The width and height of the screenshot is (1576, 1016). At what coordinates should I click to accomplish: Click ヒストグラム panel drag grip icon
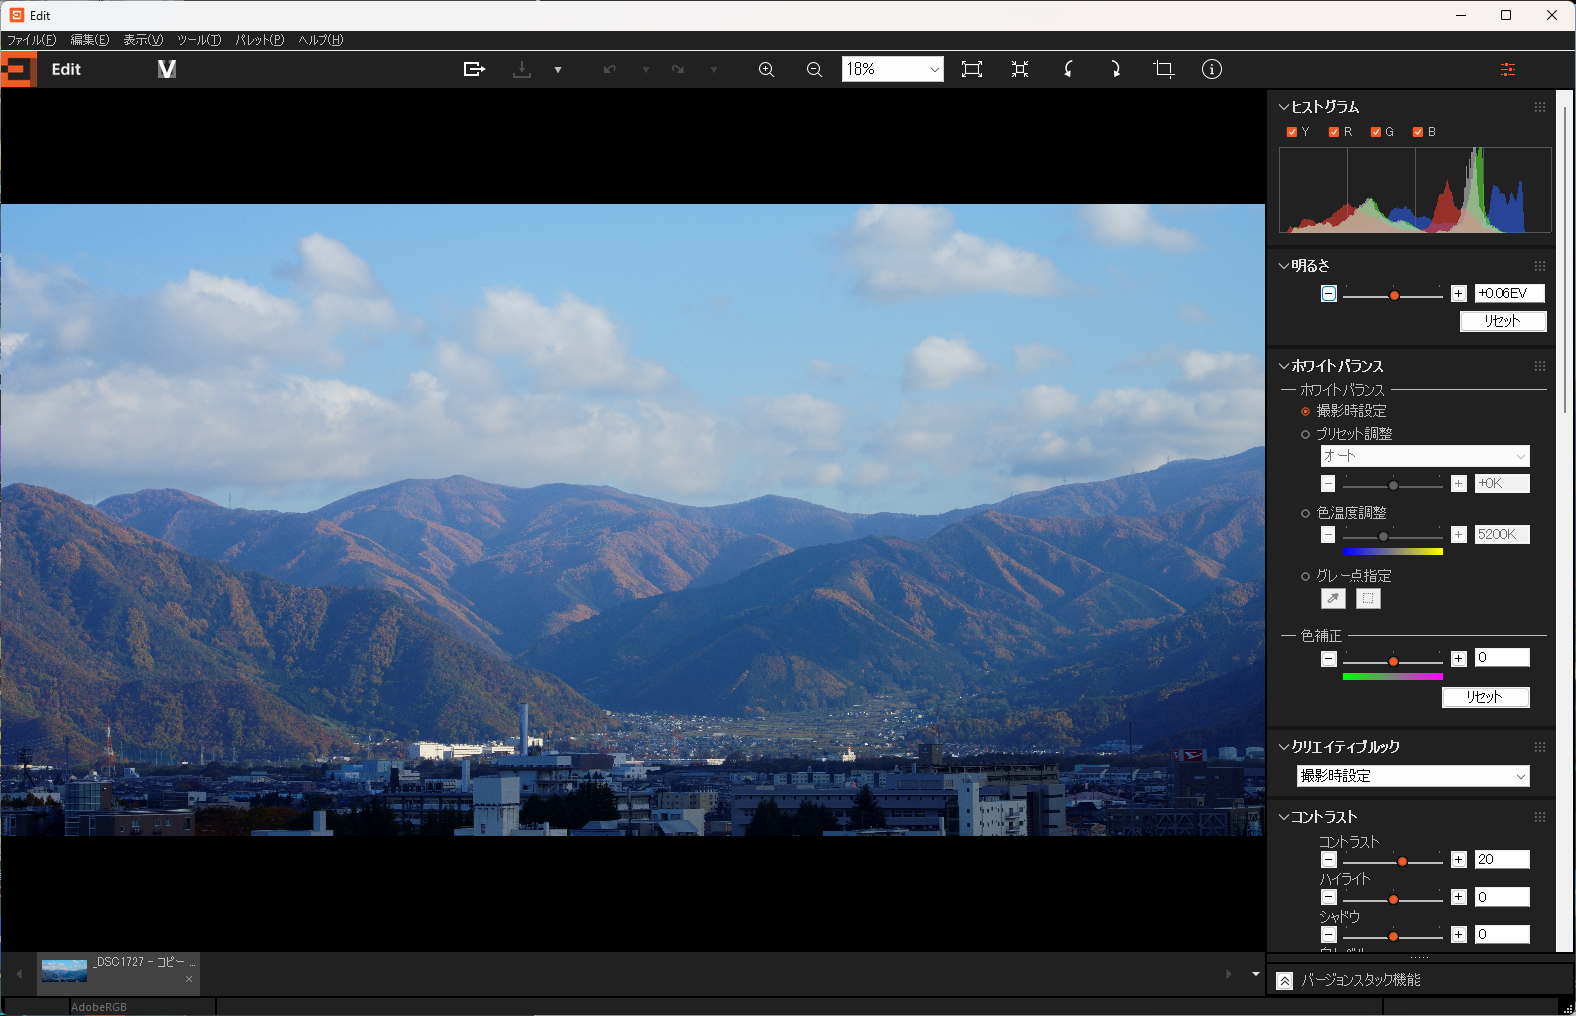[1540, 107]
